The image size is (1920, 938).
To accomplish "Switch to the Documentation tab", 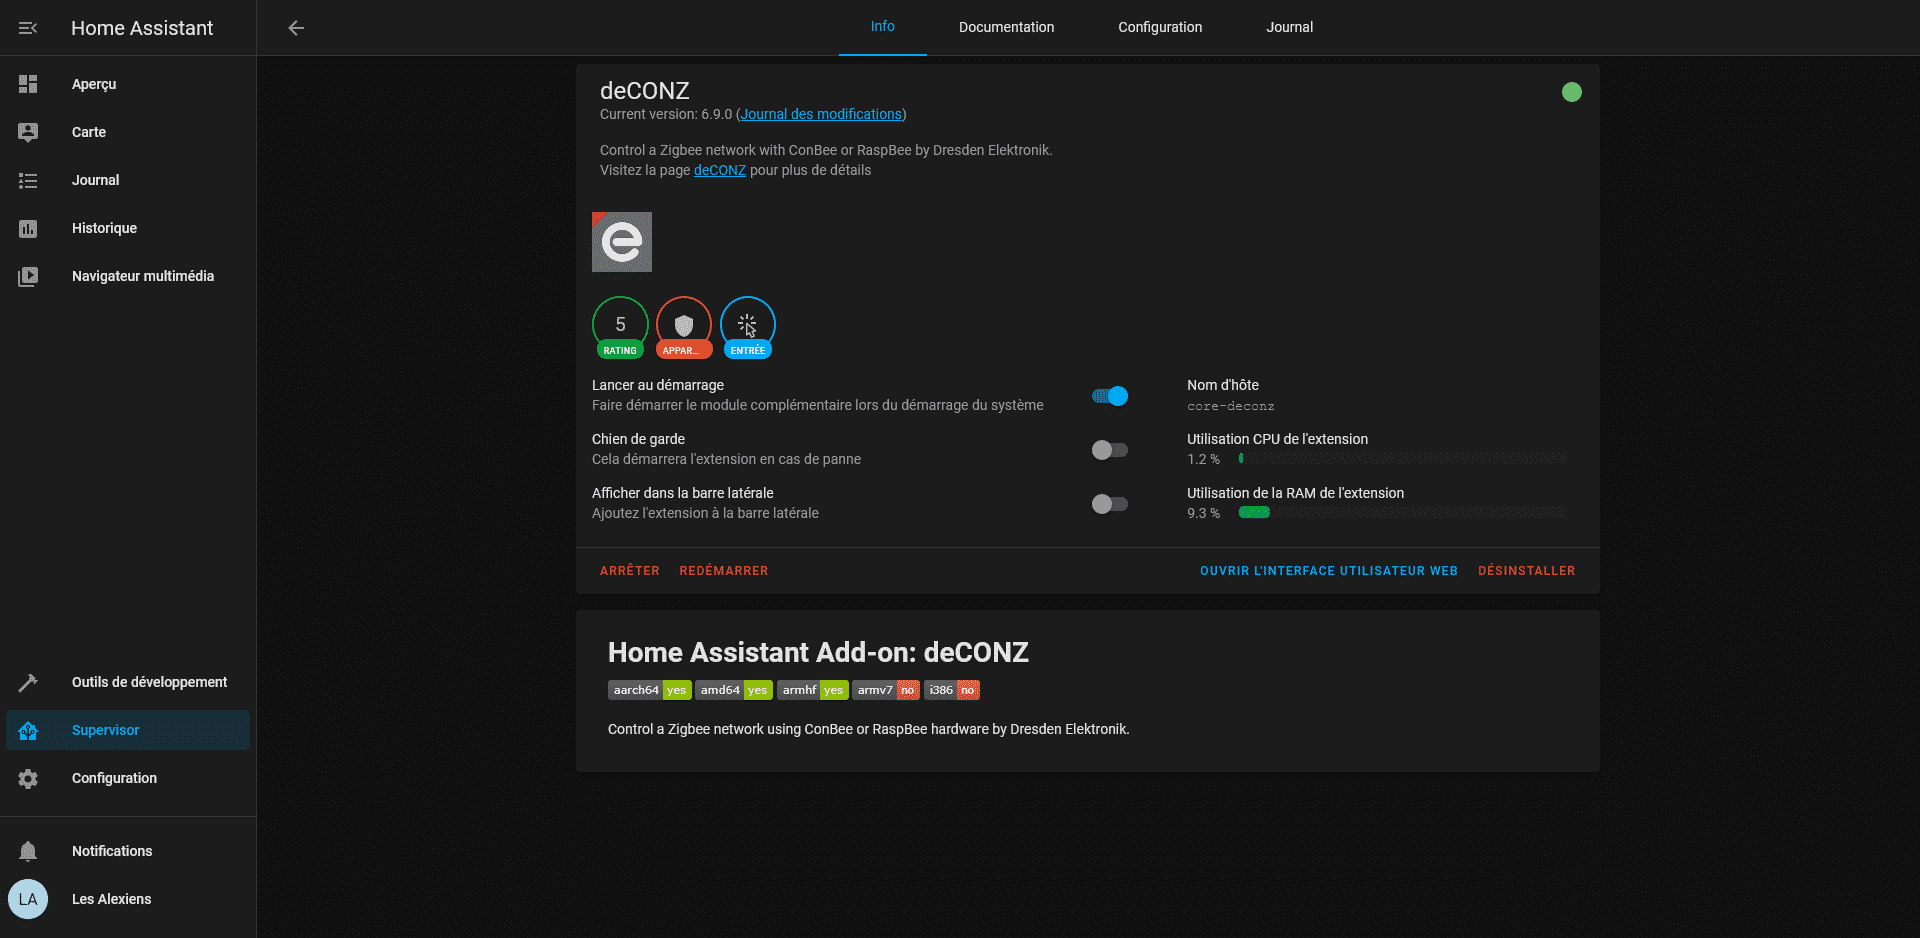I will pyautogui.click(x=1006, y=27).
